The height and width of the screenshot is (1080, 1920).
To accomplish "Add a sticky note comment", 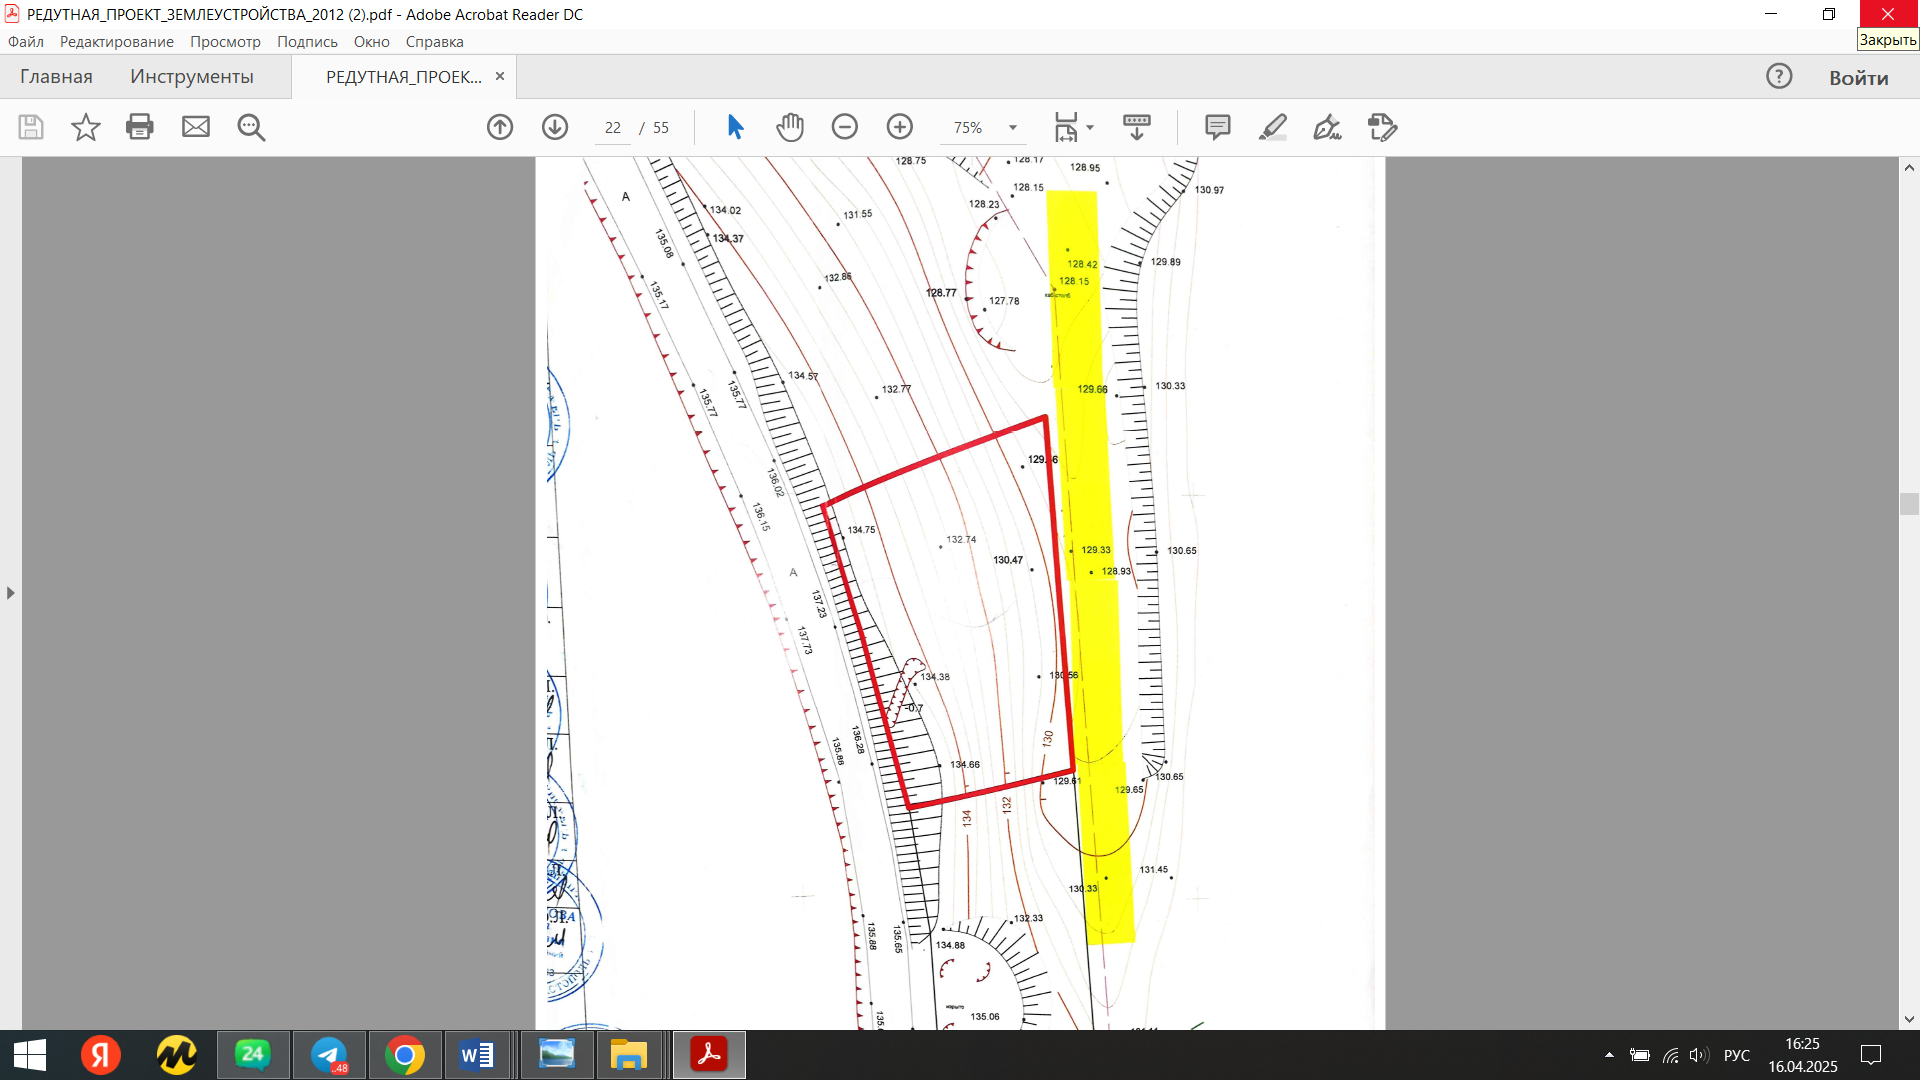I will (x=1217, y=127).
